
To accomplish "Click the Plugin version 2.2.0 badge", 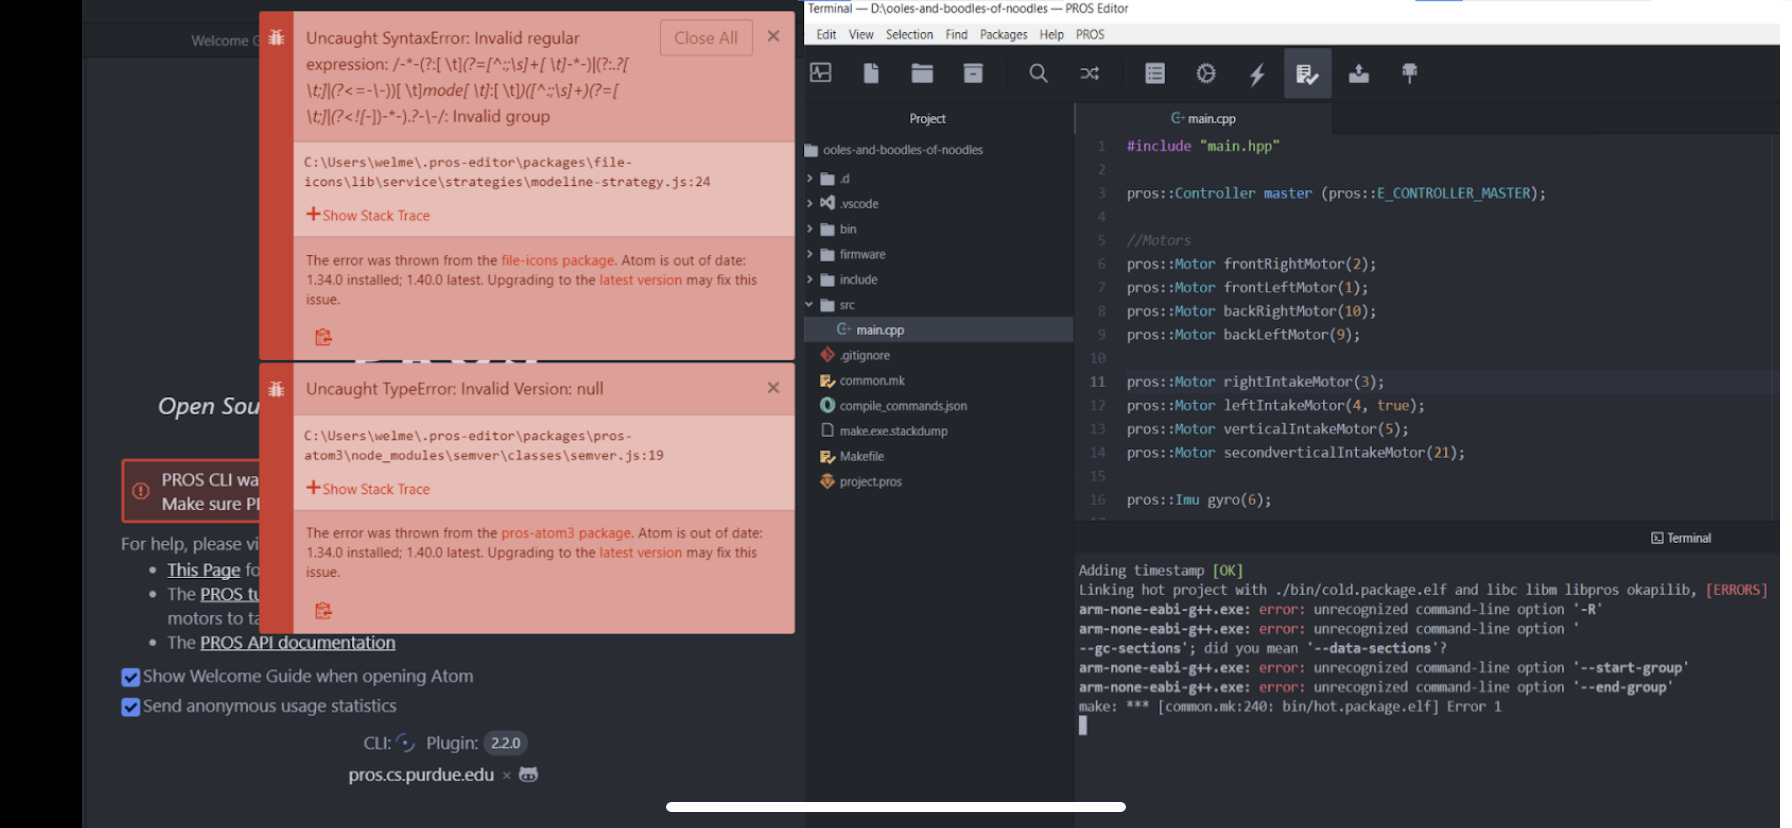I will click(505, 743).
